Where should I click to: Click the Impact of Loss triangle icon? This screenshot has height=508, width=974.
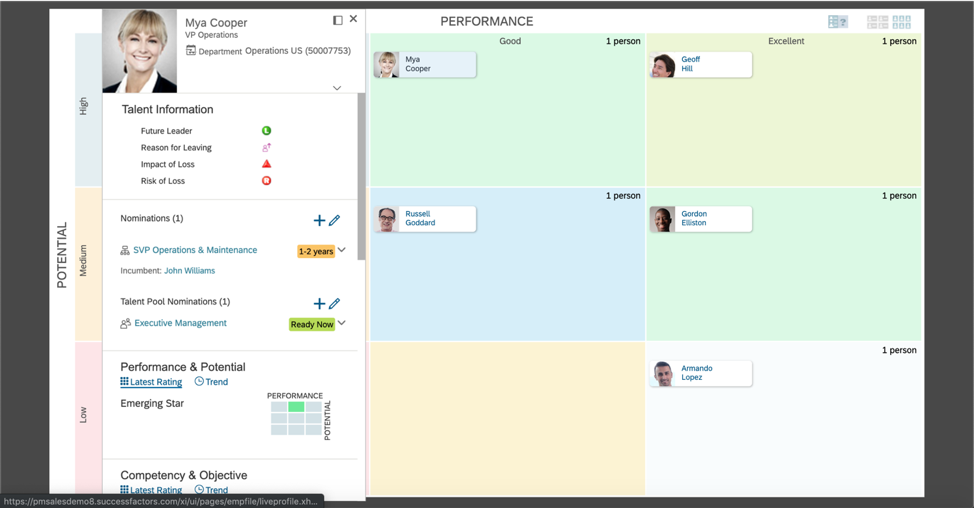point(266,164)
